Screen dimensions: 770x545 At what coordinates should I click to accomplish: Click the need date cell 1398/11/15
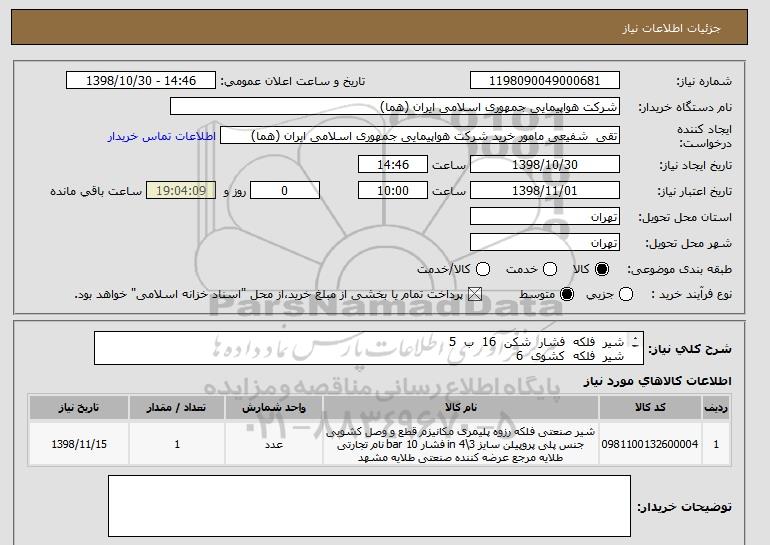(79, 444)
